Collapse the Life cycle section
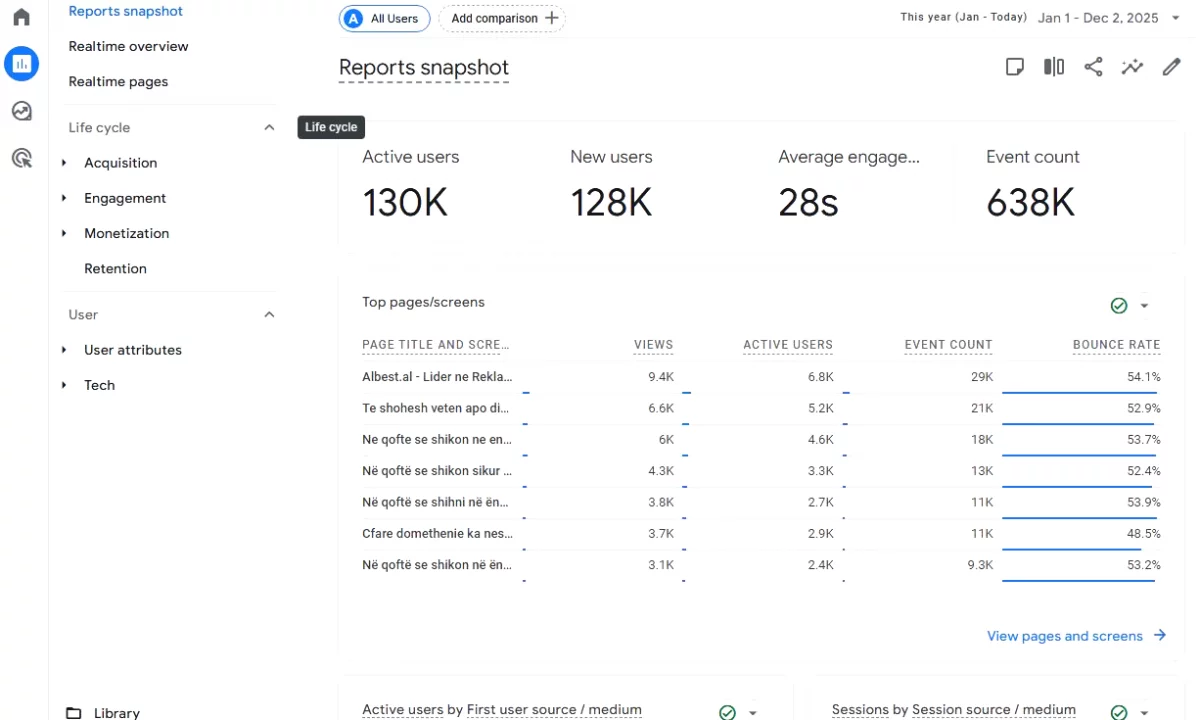 coord(269,128)
